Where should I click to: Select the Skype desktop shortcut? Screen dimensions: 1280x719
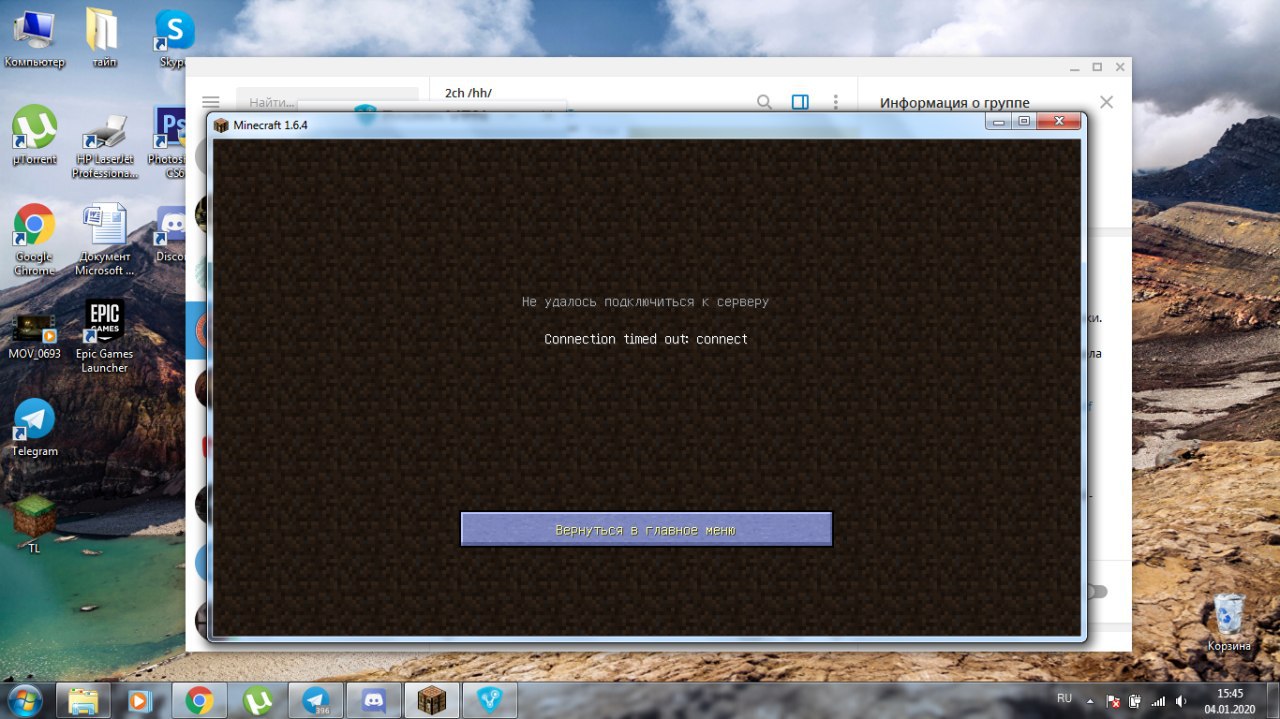(173, 39)
